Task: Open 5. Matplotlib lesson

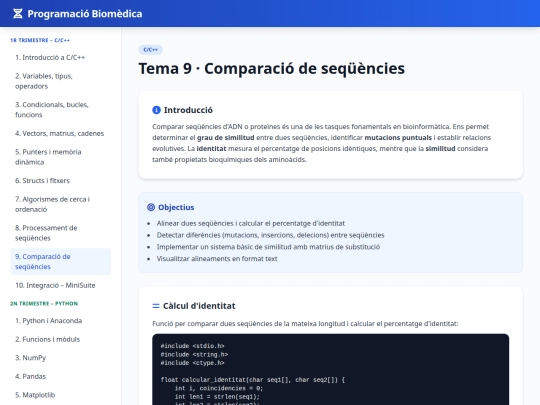Action: [x=61, y=395]
